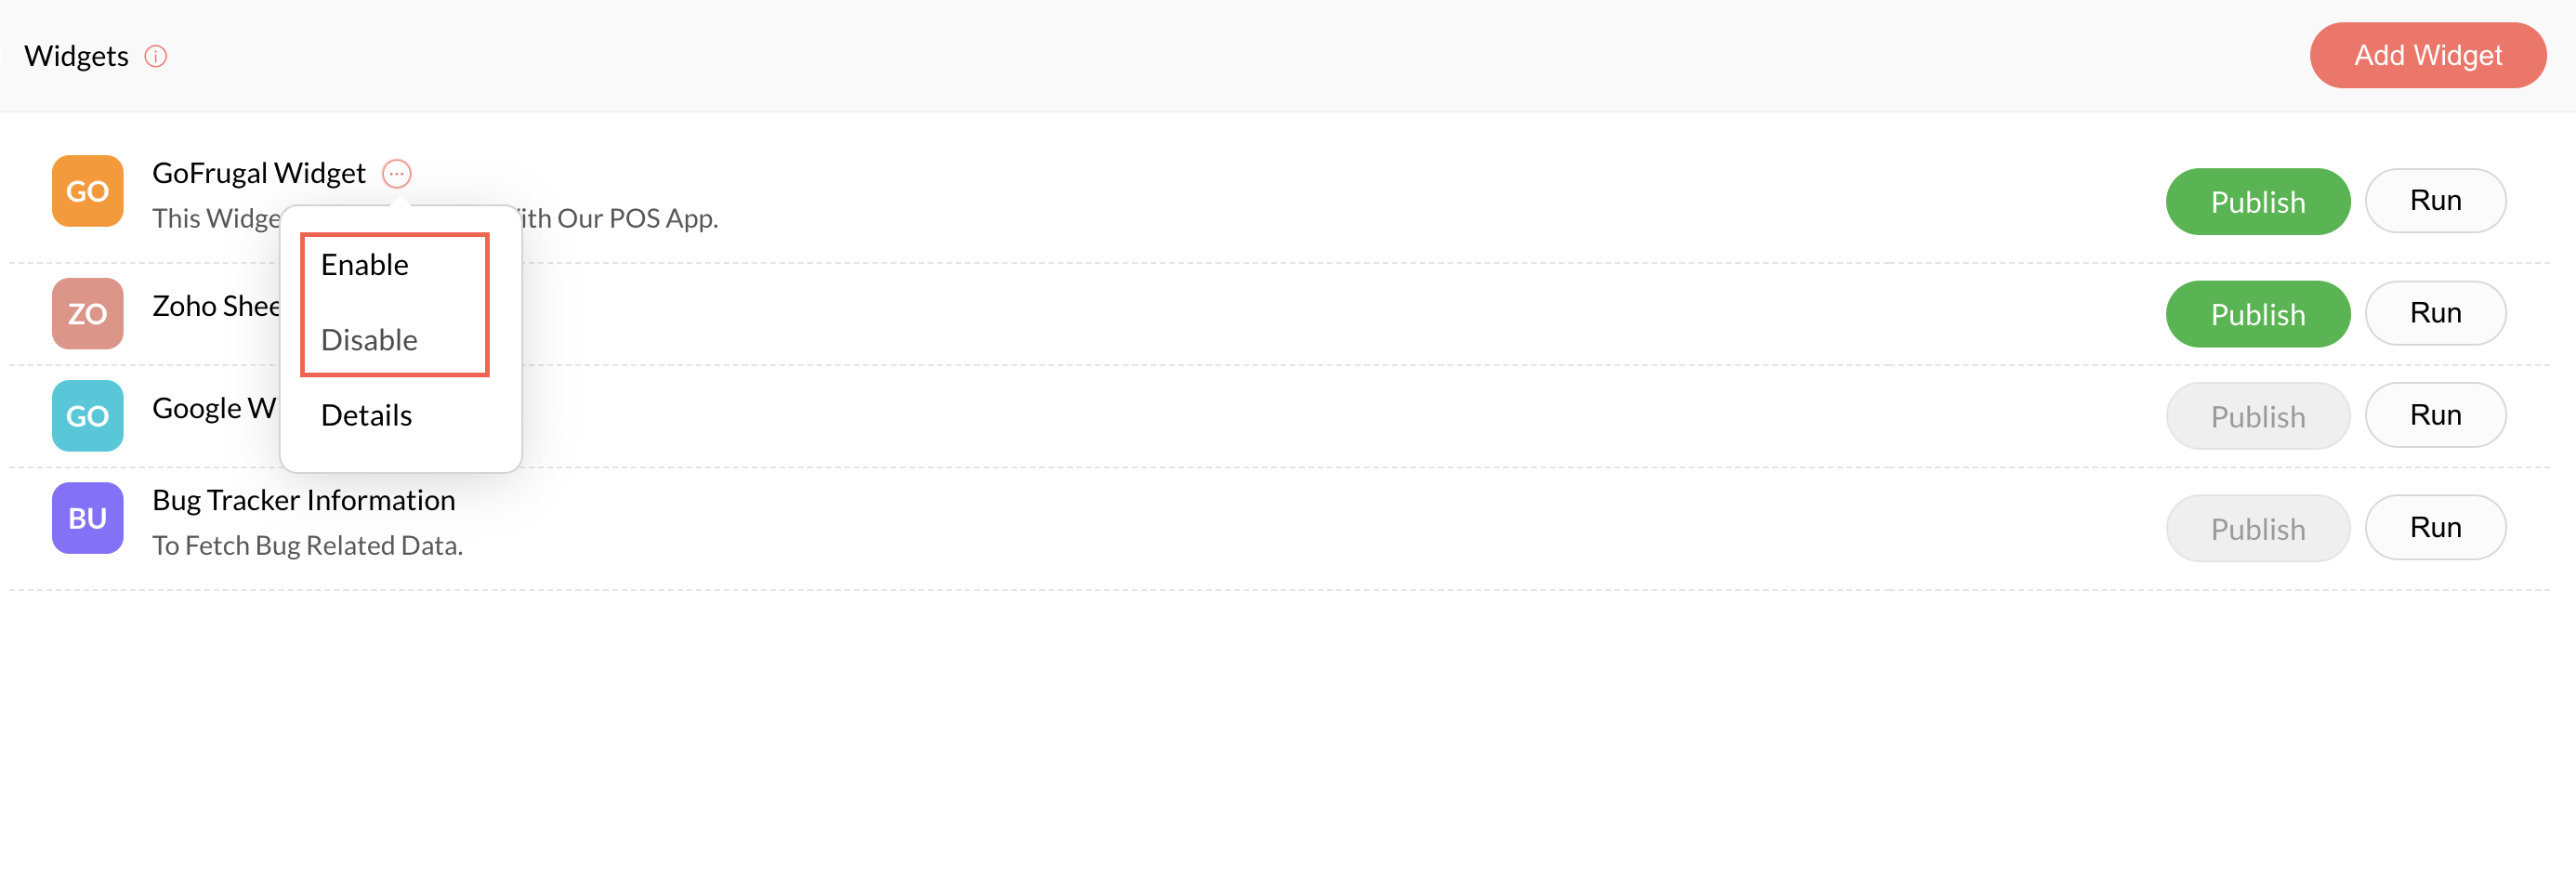This screenshot has height=880, width=2576.
Task: Publish the Zoho Sheet widget
Action: [2257, 314]
